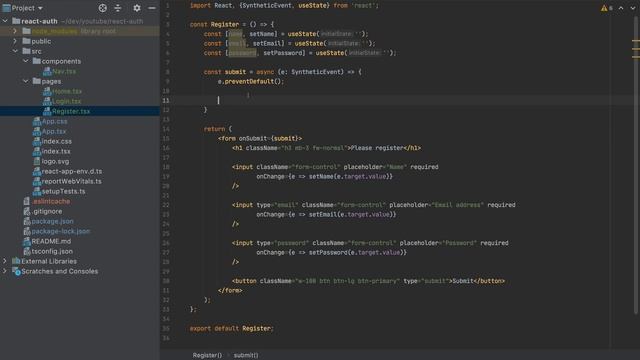
Task: Click 'setName' in line 4
Action: [x=262, y=34]
